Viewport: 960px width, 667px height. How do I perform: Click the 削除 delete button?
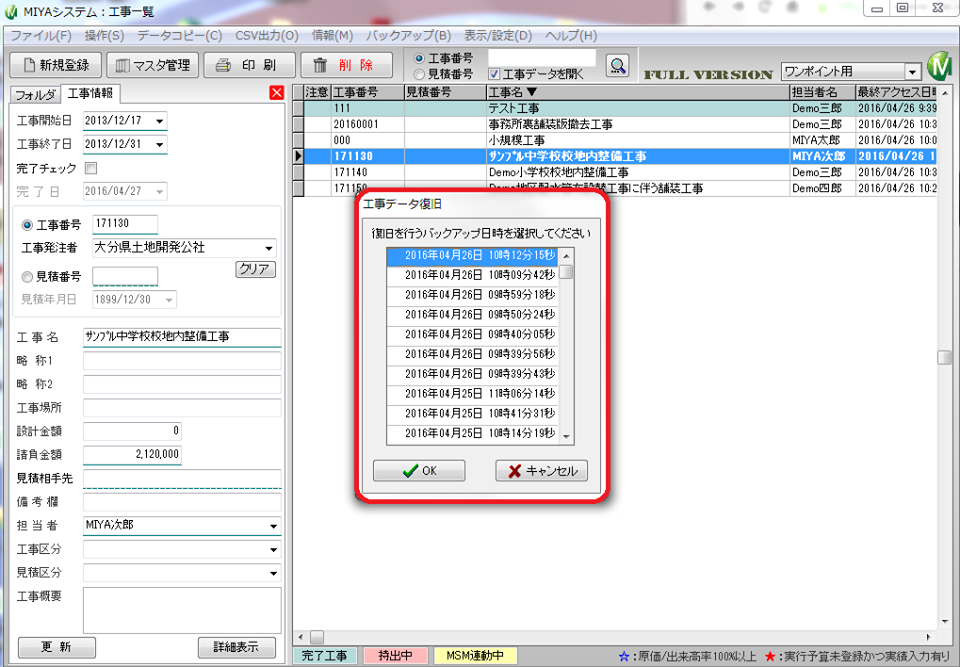click(346, 65)
